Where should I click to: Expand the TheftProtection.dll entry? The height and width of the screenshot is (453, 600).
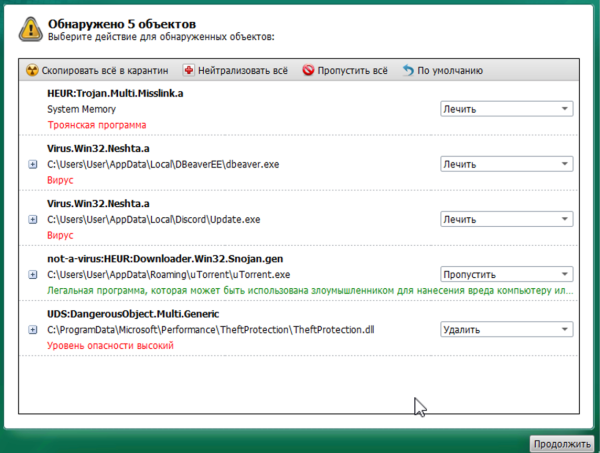[x=33, y=330]
